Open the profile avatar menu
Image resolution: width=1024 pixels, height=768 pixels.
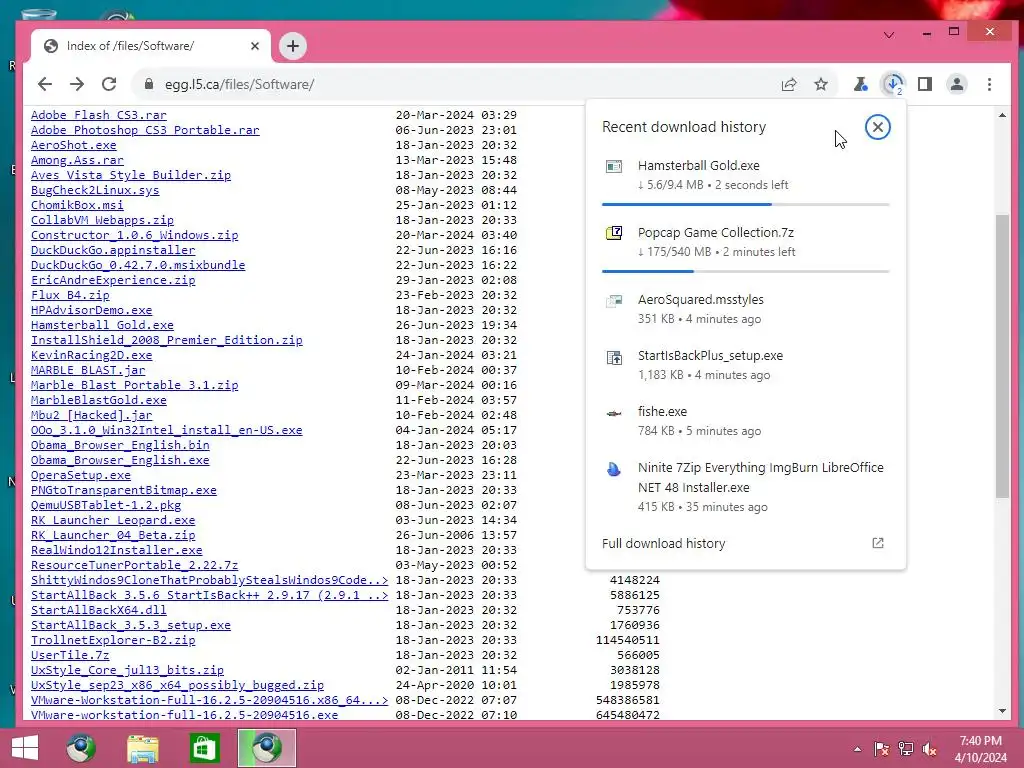point(957,84)
